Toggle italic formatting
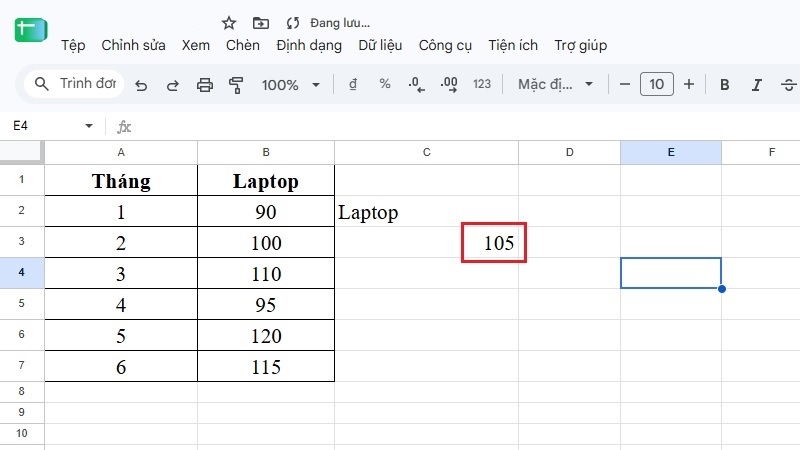 click(x=757, y=85)
